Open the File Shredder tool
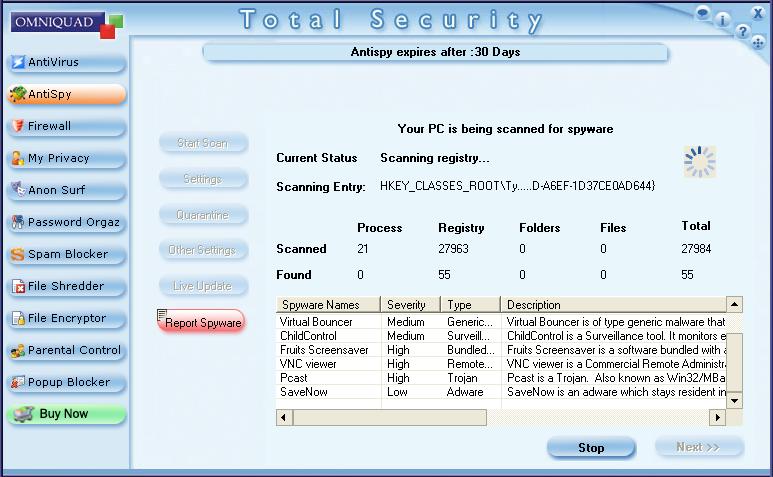The image size is (773, 477). pyautogui.click(x=67, y=286)
